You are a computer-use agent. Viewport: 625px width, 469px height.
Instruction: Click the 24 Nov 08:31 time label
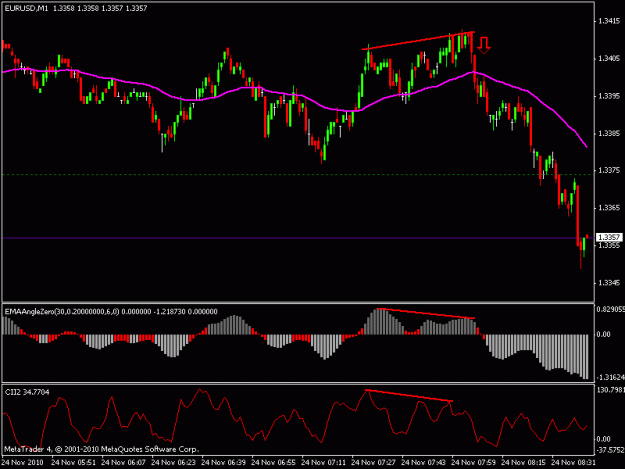(574, 463)
